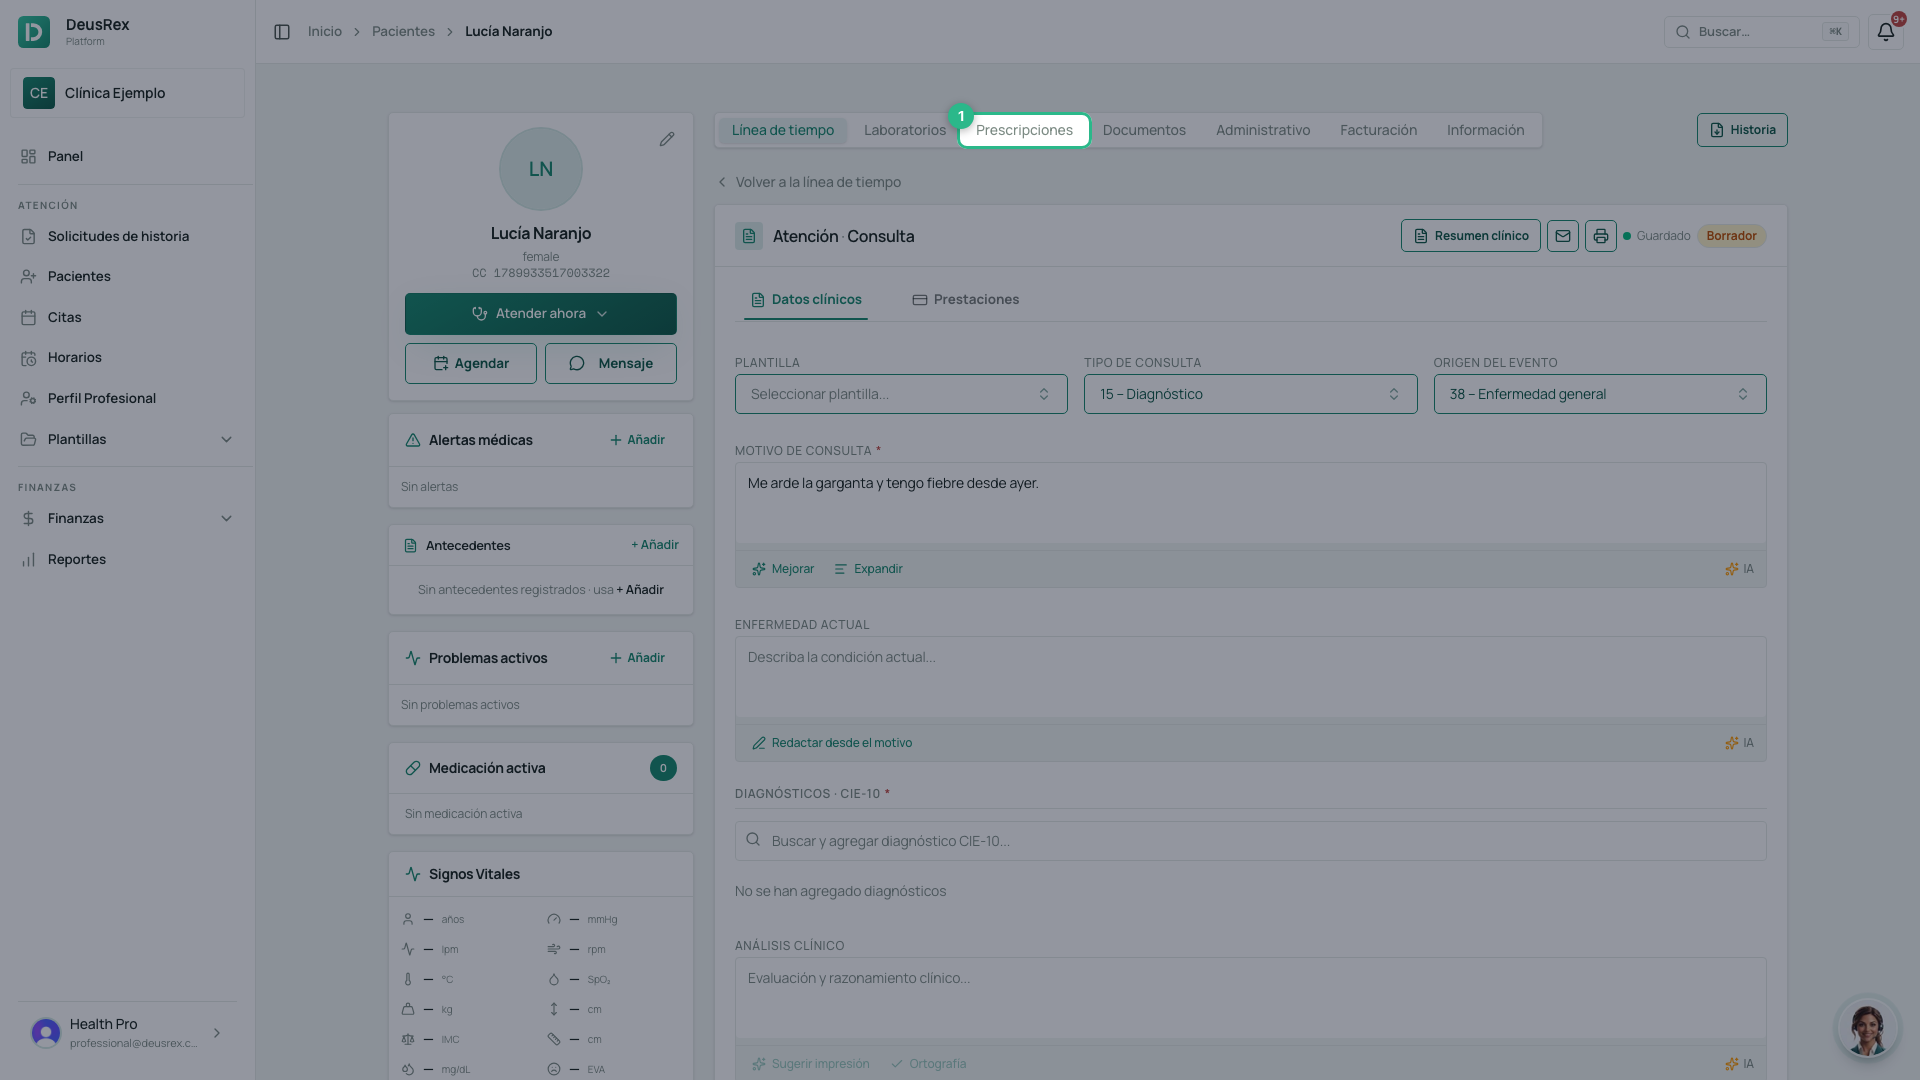Viewport: 1920px width, 1080px height.
Task: Add a medical alert with Añadir
Action: point(637,440)
